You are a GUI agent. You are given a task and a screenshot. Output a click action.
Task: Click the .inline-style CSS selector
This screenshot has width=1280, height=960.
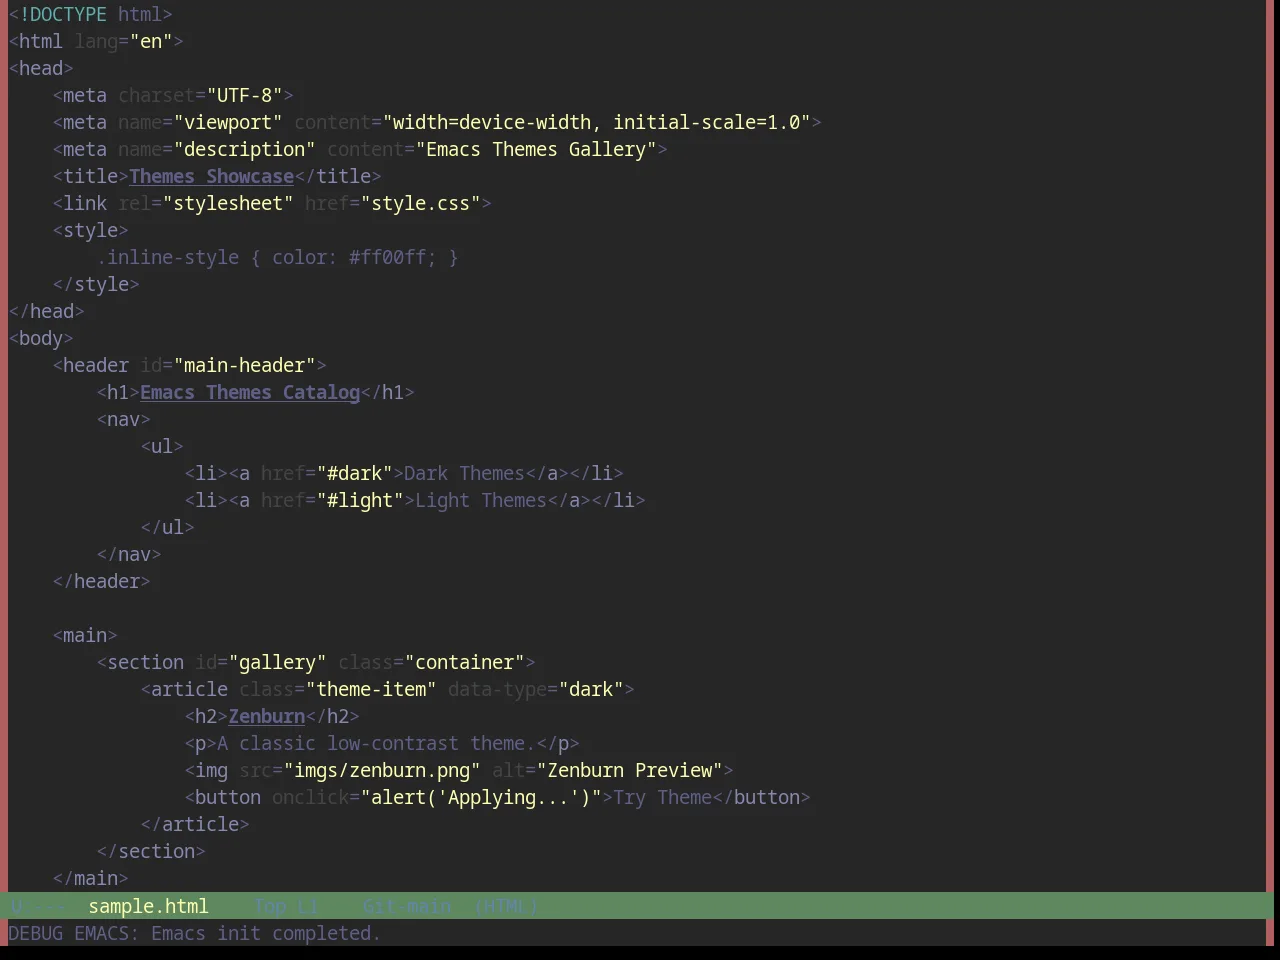coord(168,257)
